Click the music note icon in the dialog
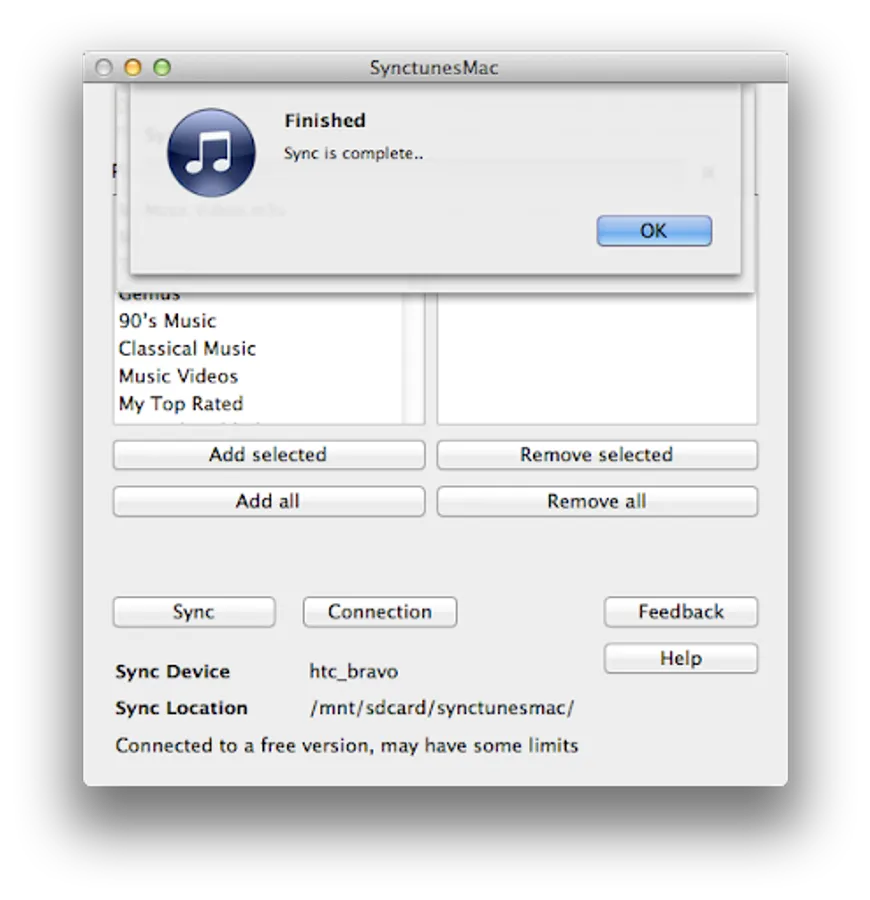870x900 pixels. [211, 153]
